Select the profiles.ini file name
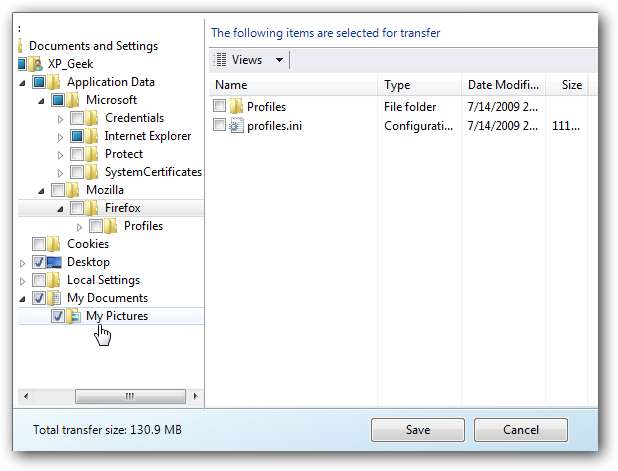Screen dimensions: 618x471 [x=274, y=126]
